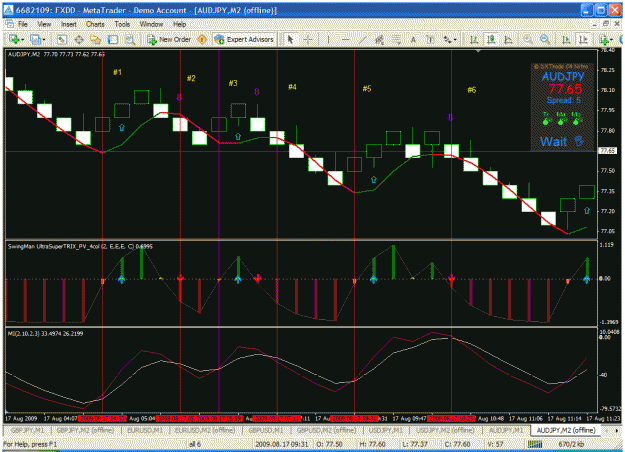Select the Crosshair tool
Image resolution: width=625 pixels, height=452 pixels.
308,39
